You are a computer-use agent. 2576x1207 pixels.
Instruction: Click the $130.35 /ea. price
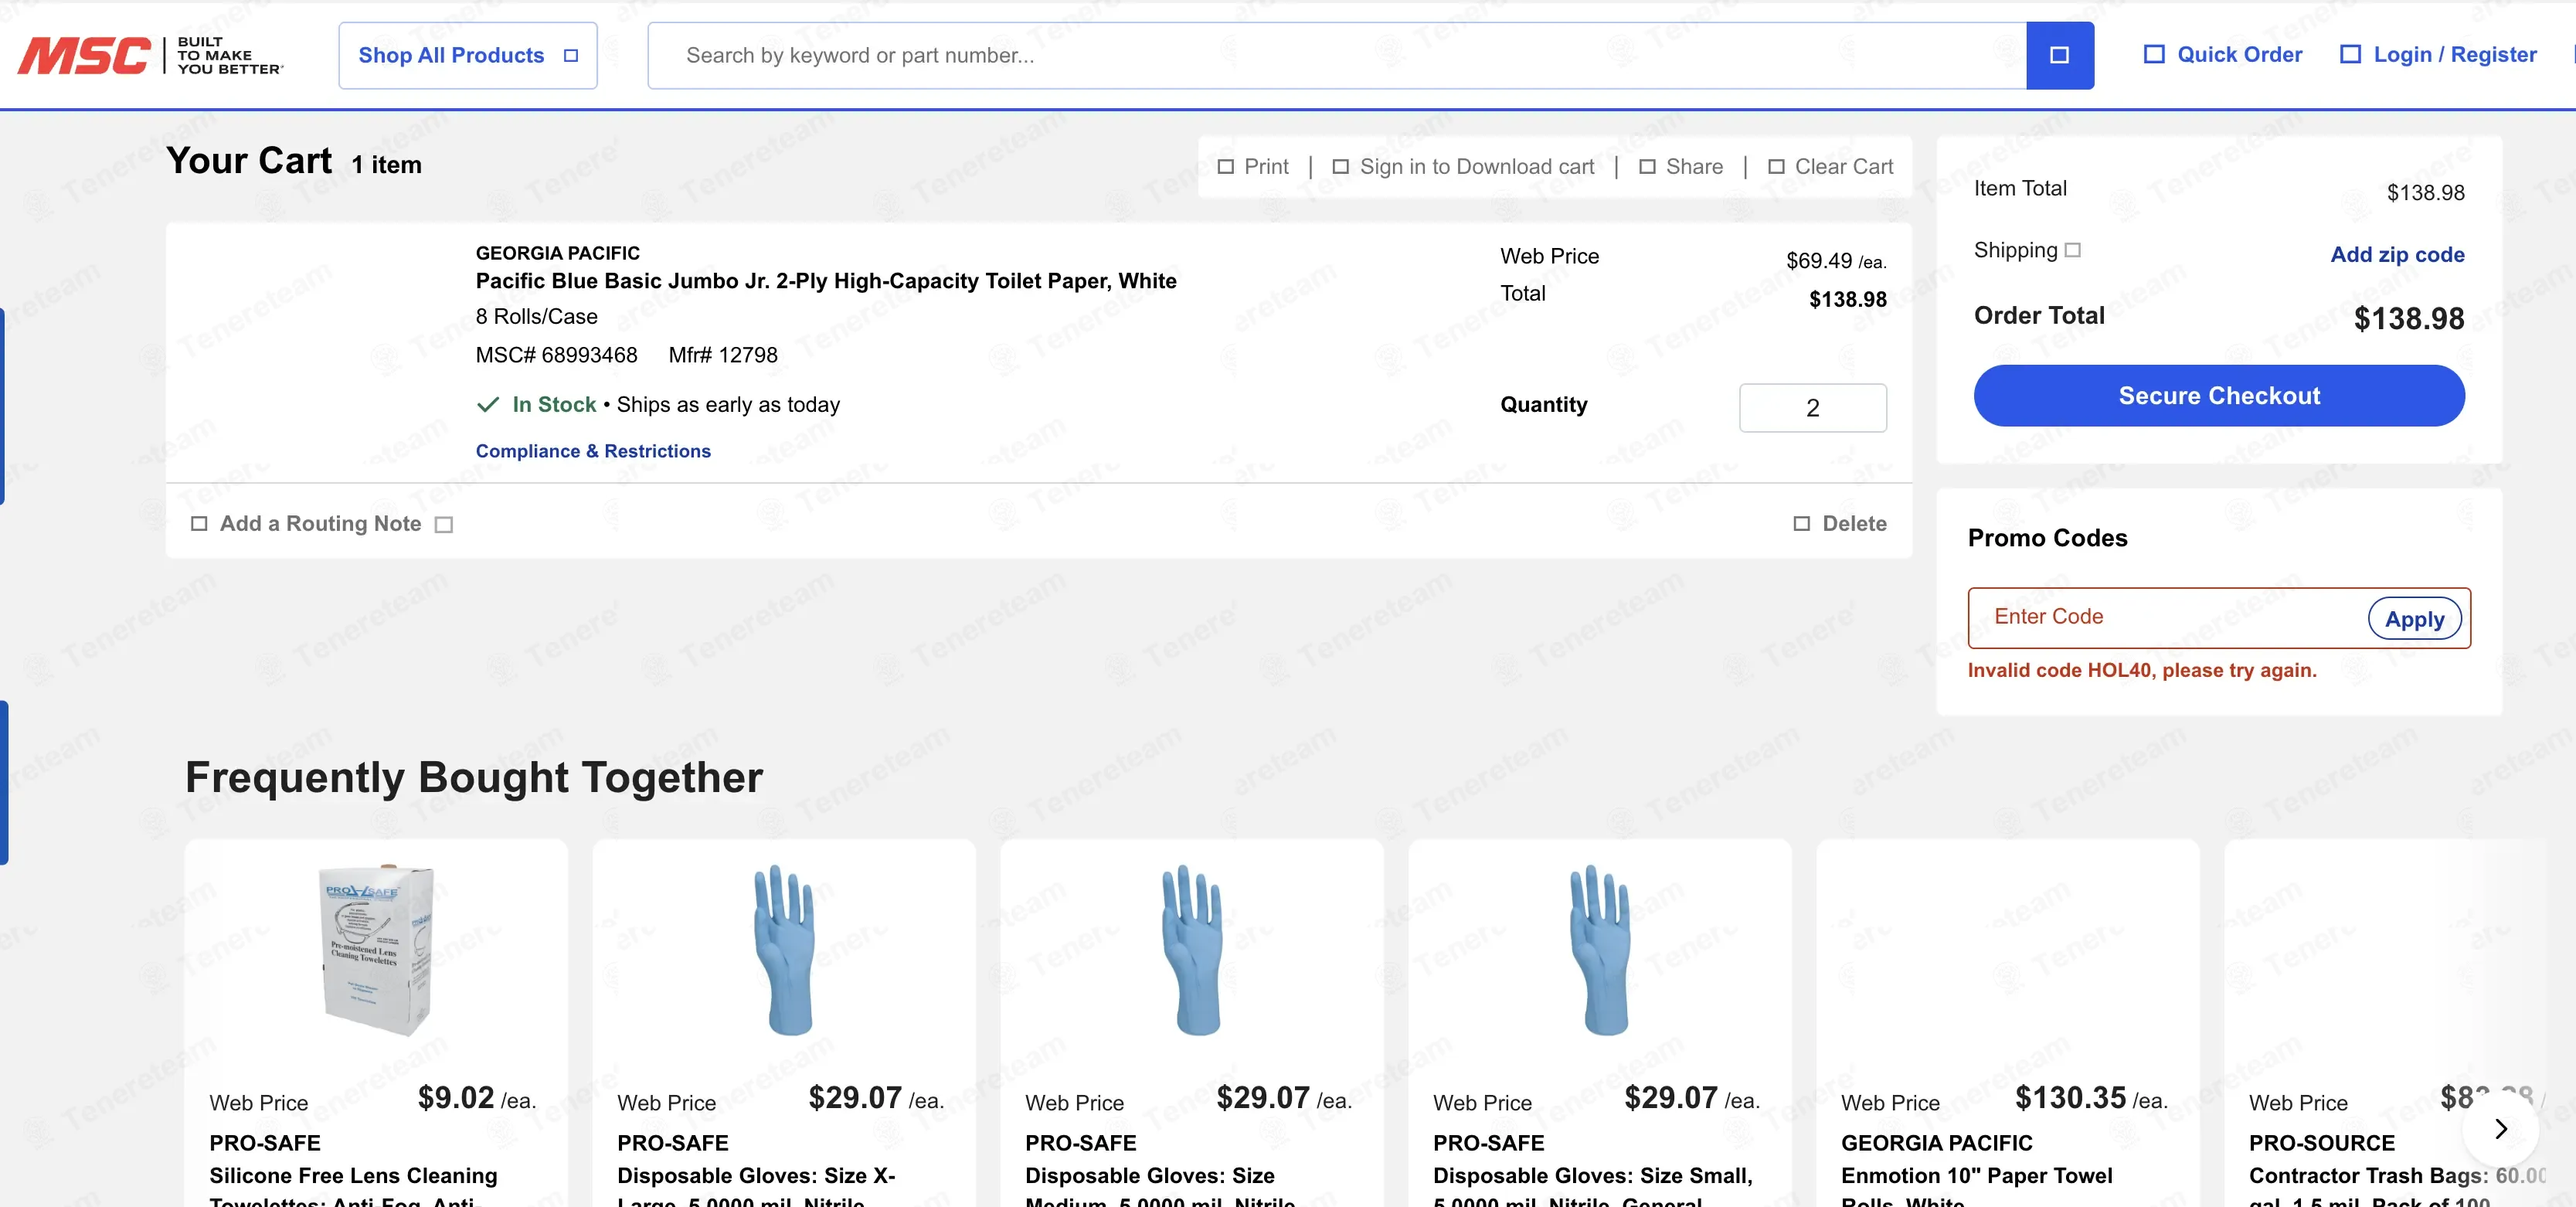2091,1098
